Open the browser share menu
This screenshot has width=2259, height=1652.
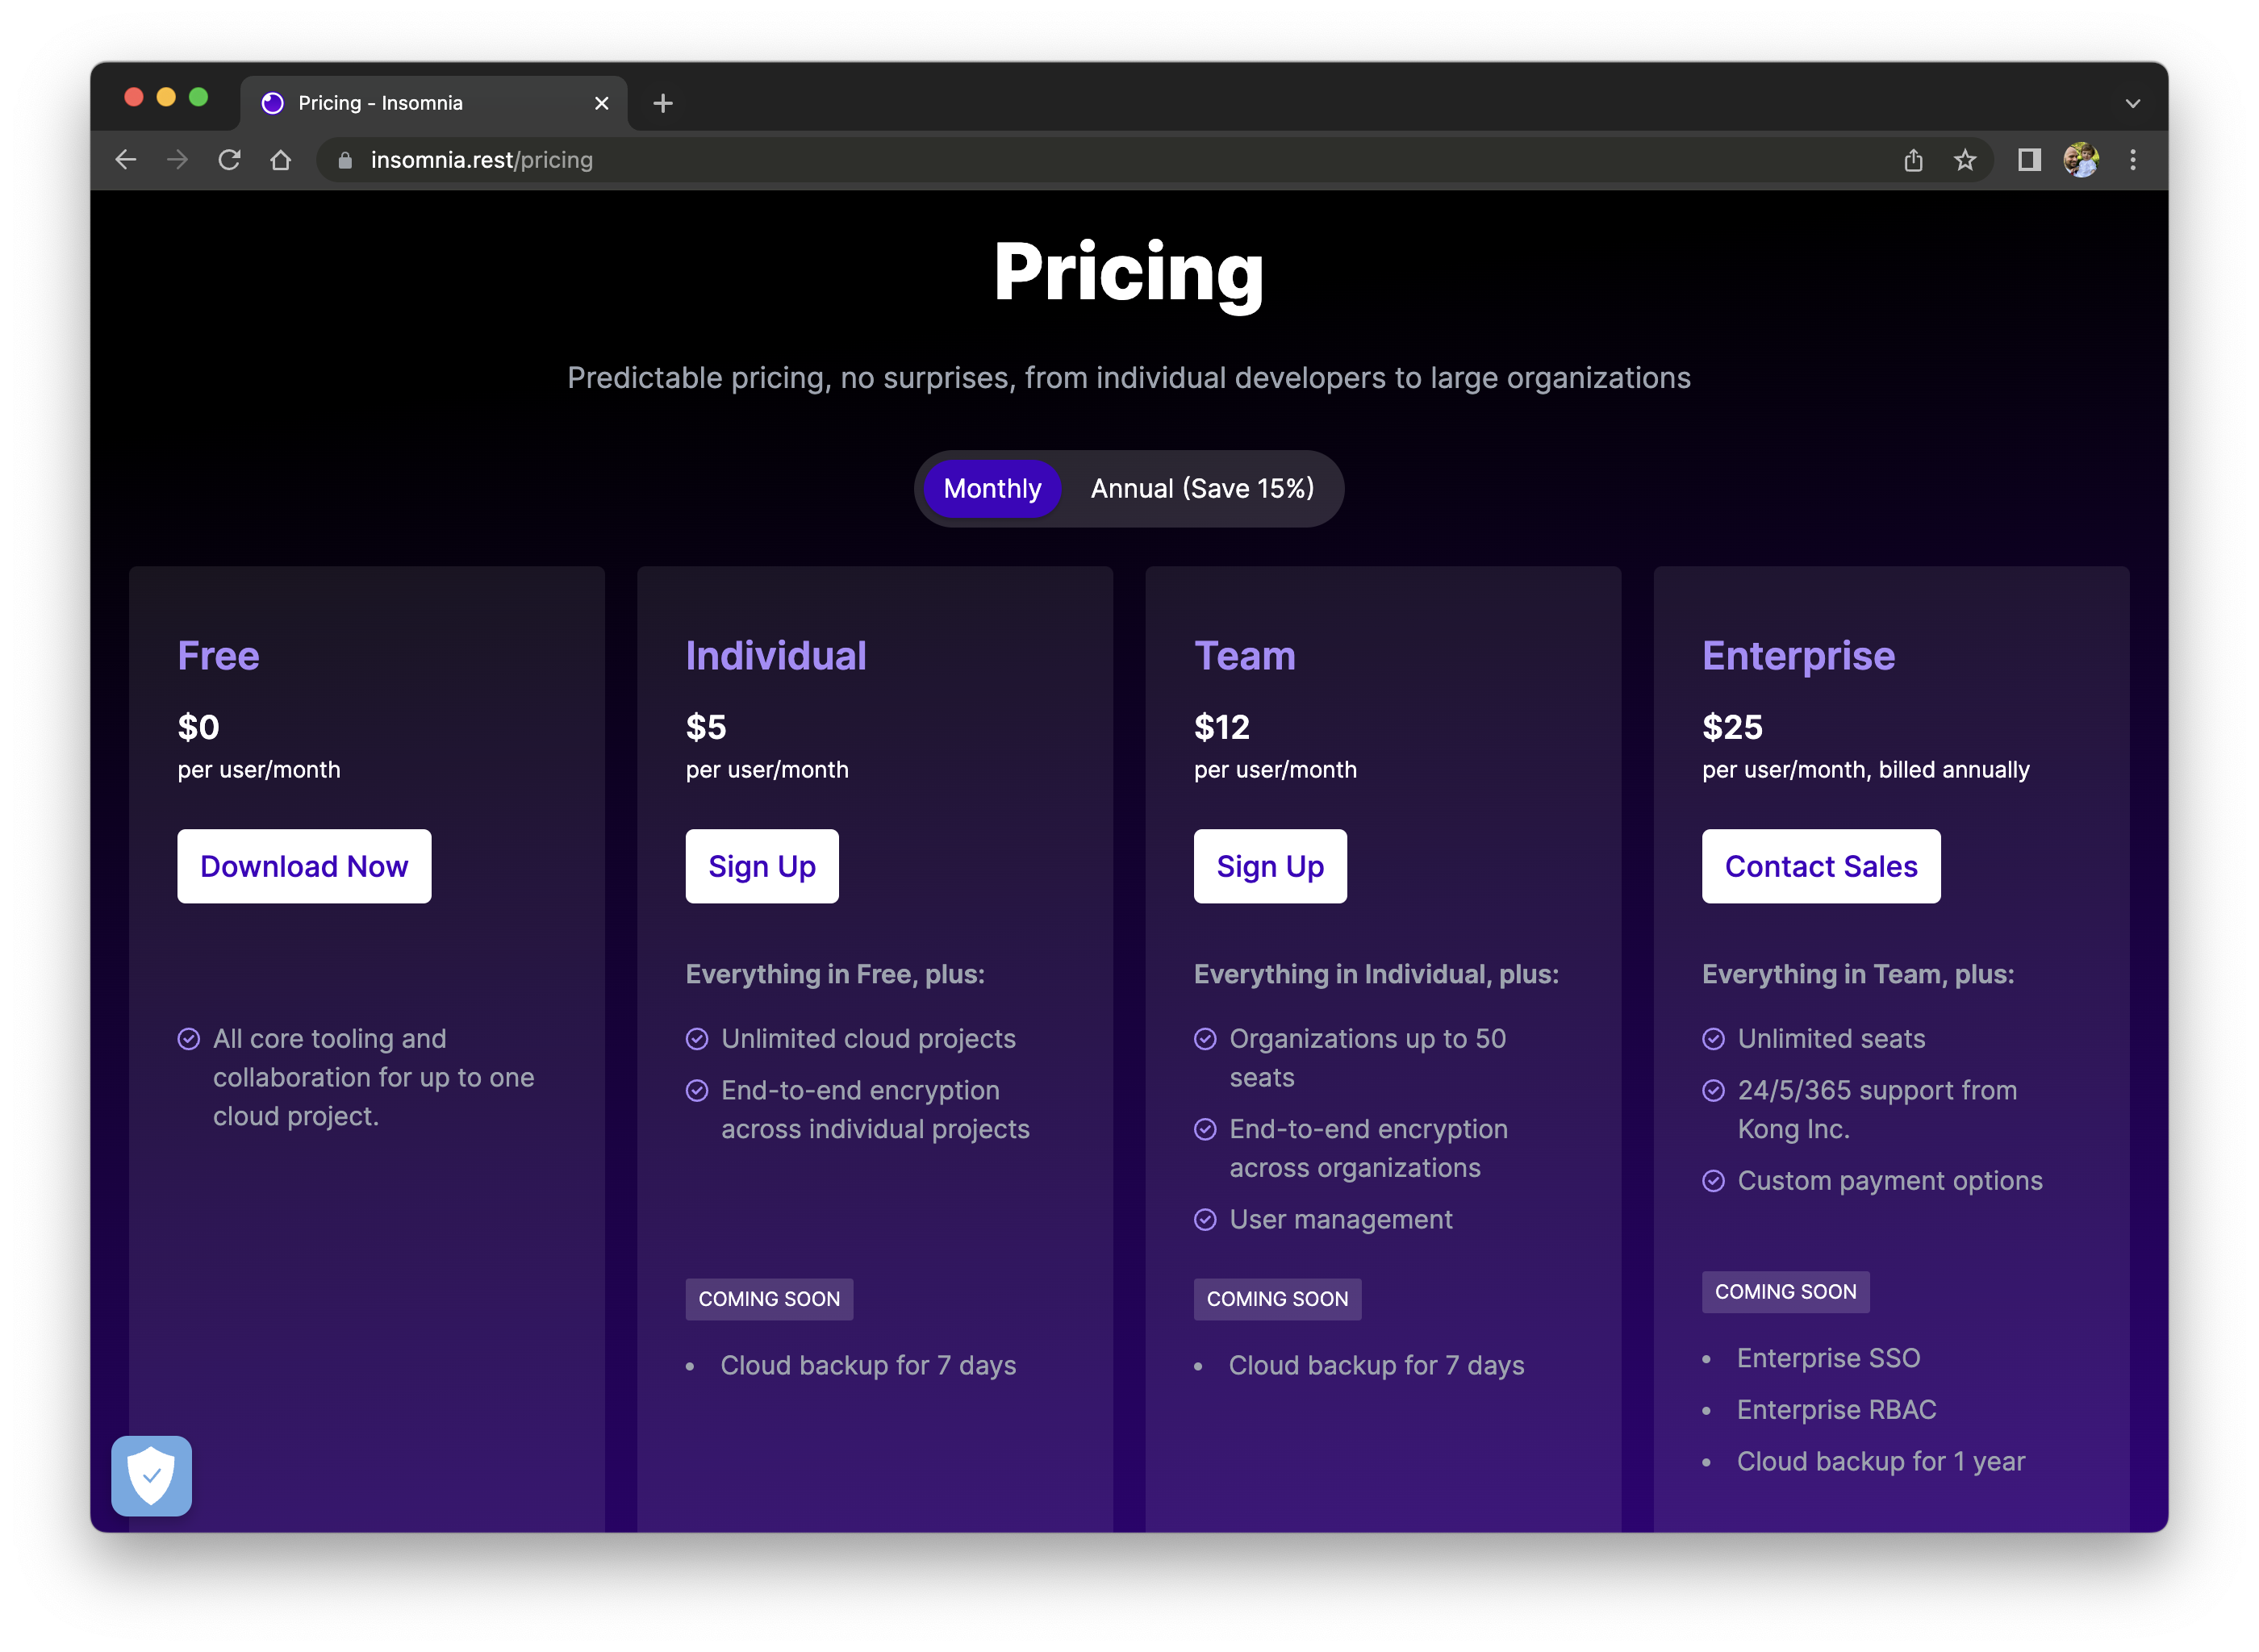(1914, 159)
